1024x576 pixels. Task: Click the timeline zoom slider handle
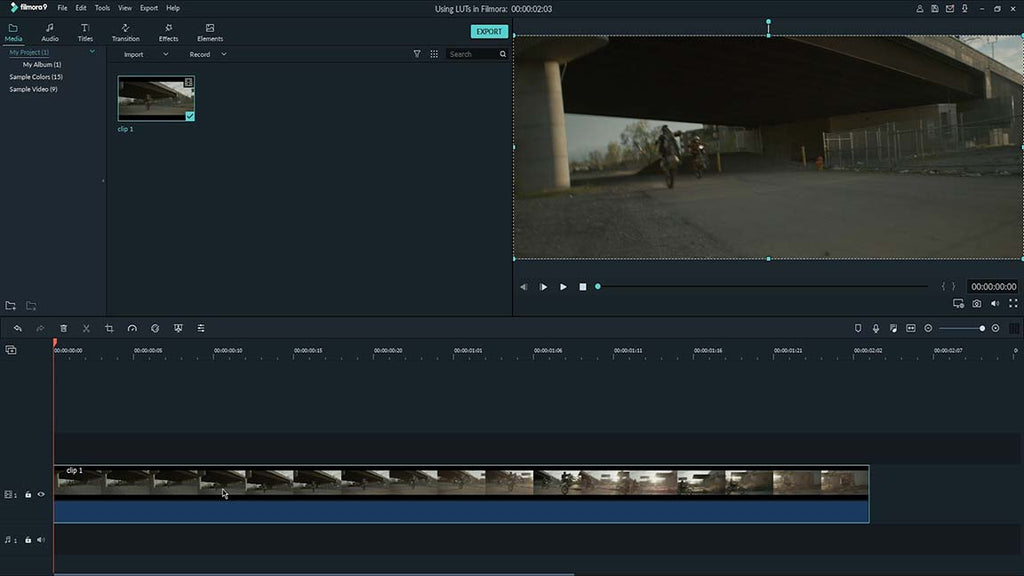(982, 328)
